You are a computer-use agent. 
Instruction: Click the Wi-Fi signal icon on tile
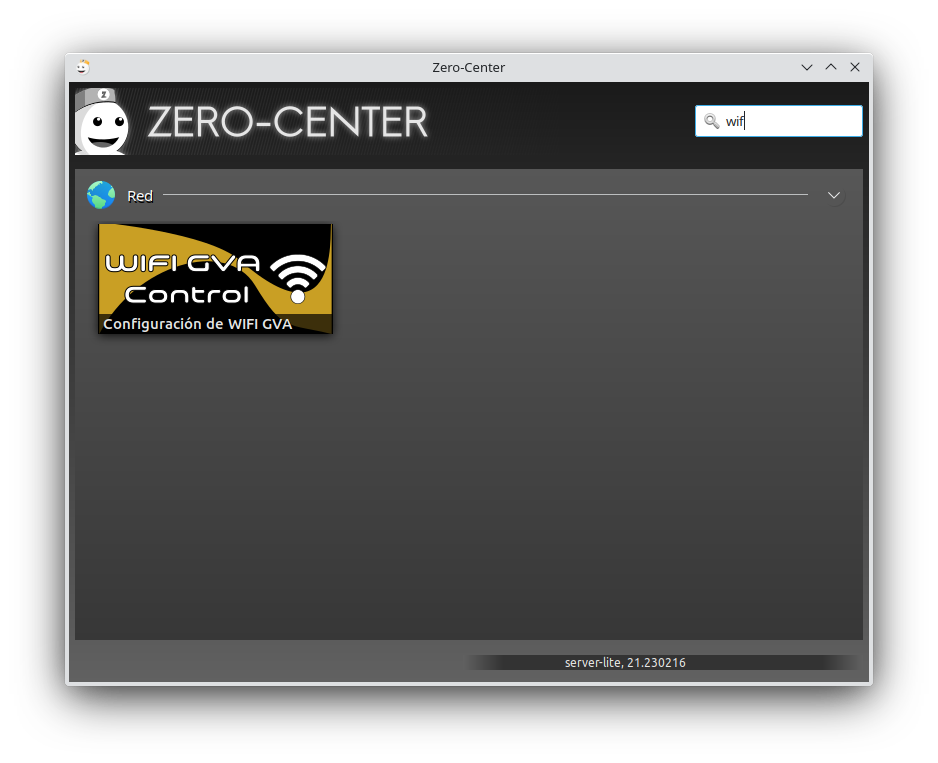point(298,277)
